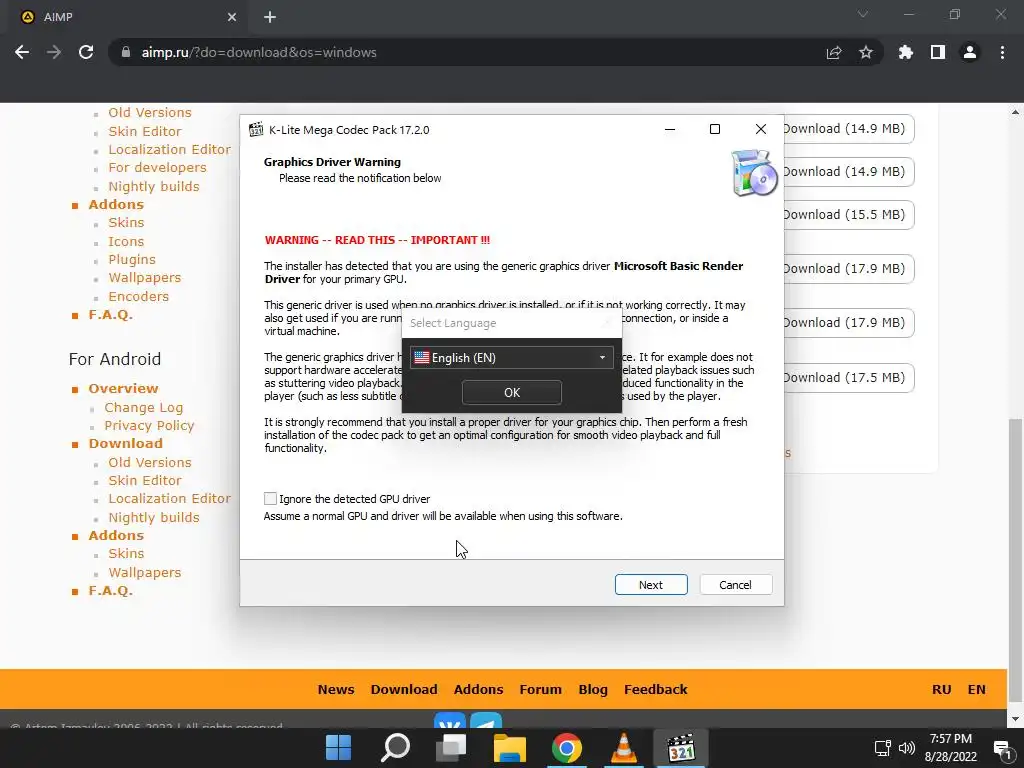1024x768 pixels.
Task: Open a new Chrome tab
Action: (270, 17)
